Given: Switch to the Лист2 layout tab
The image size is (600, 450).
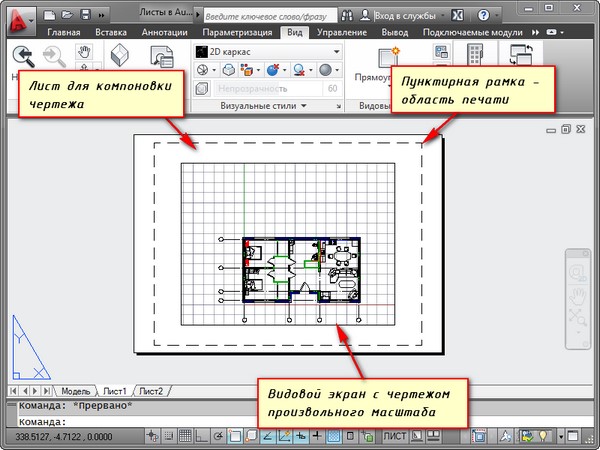Looking at the screenshot, I should pos(152,390).
